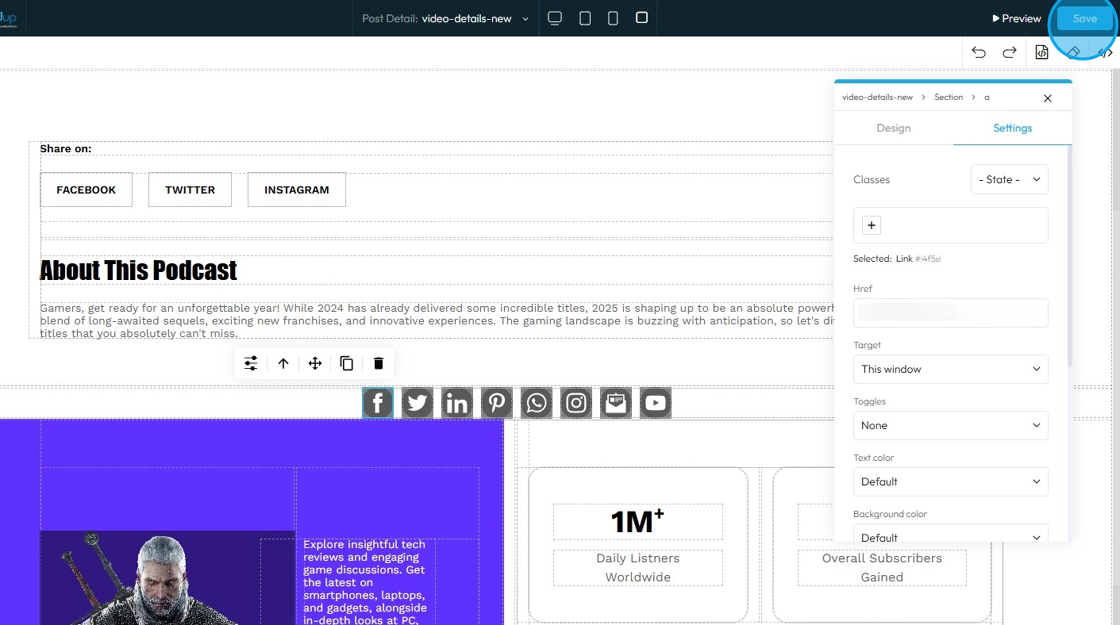Redo the last undone change
1120x625 pixels.
1009,52
